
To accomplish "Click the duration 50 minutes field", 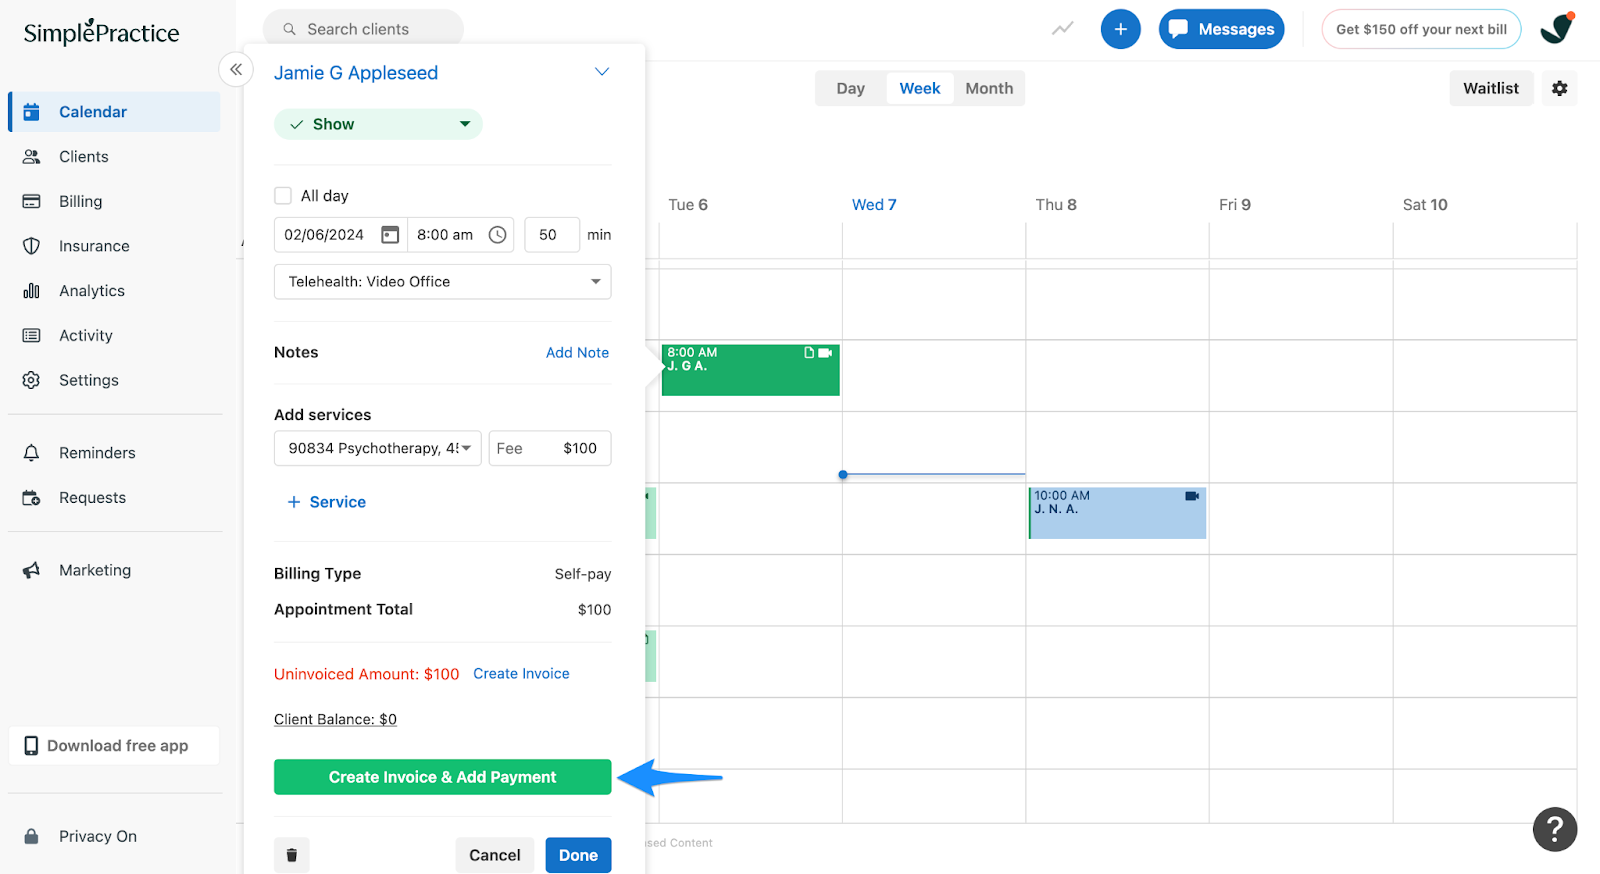I will tap(552, 235).
